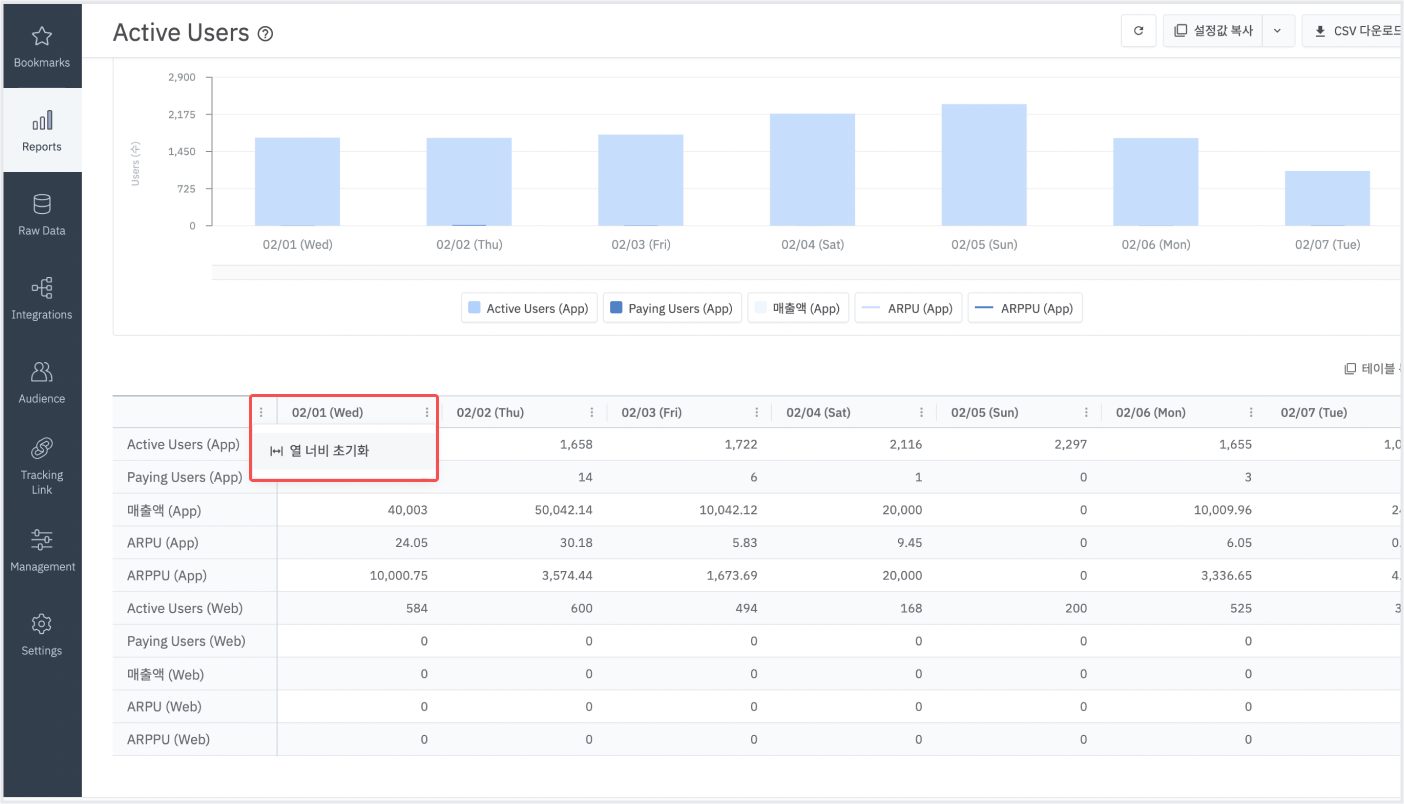
Task: Open the kebab menu for 02/03 (Fri) column
Action: (757, 412)
